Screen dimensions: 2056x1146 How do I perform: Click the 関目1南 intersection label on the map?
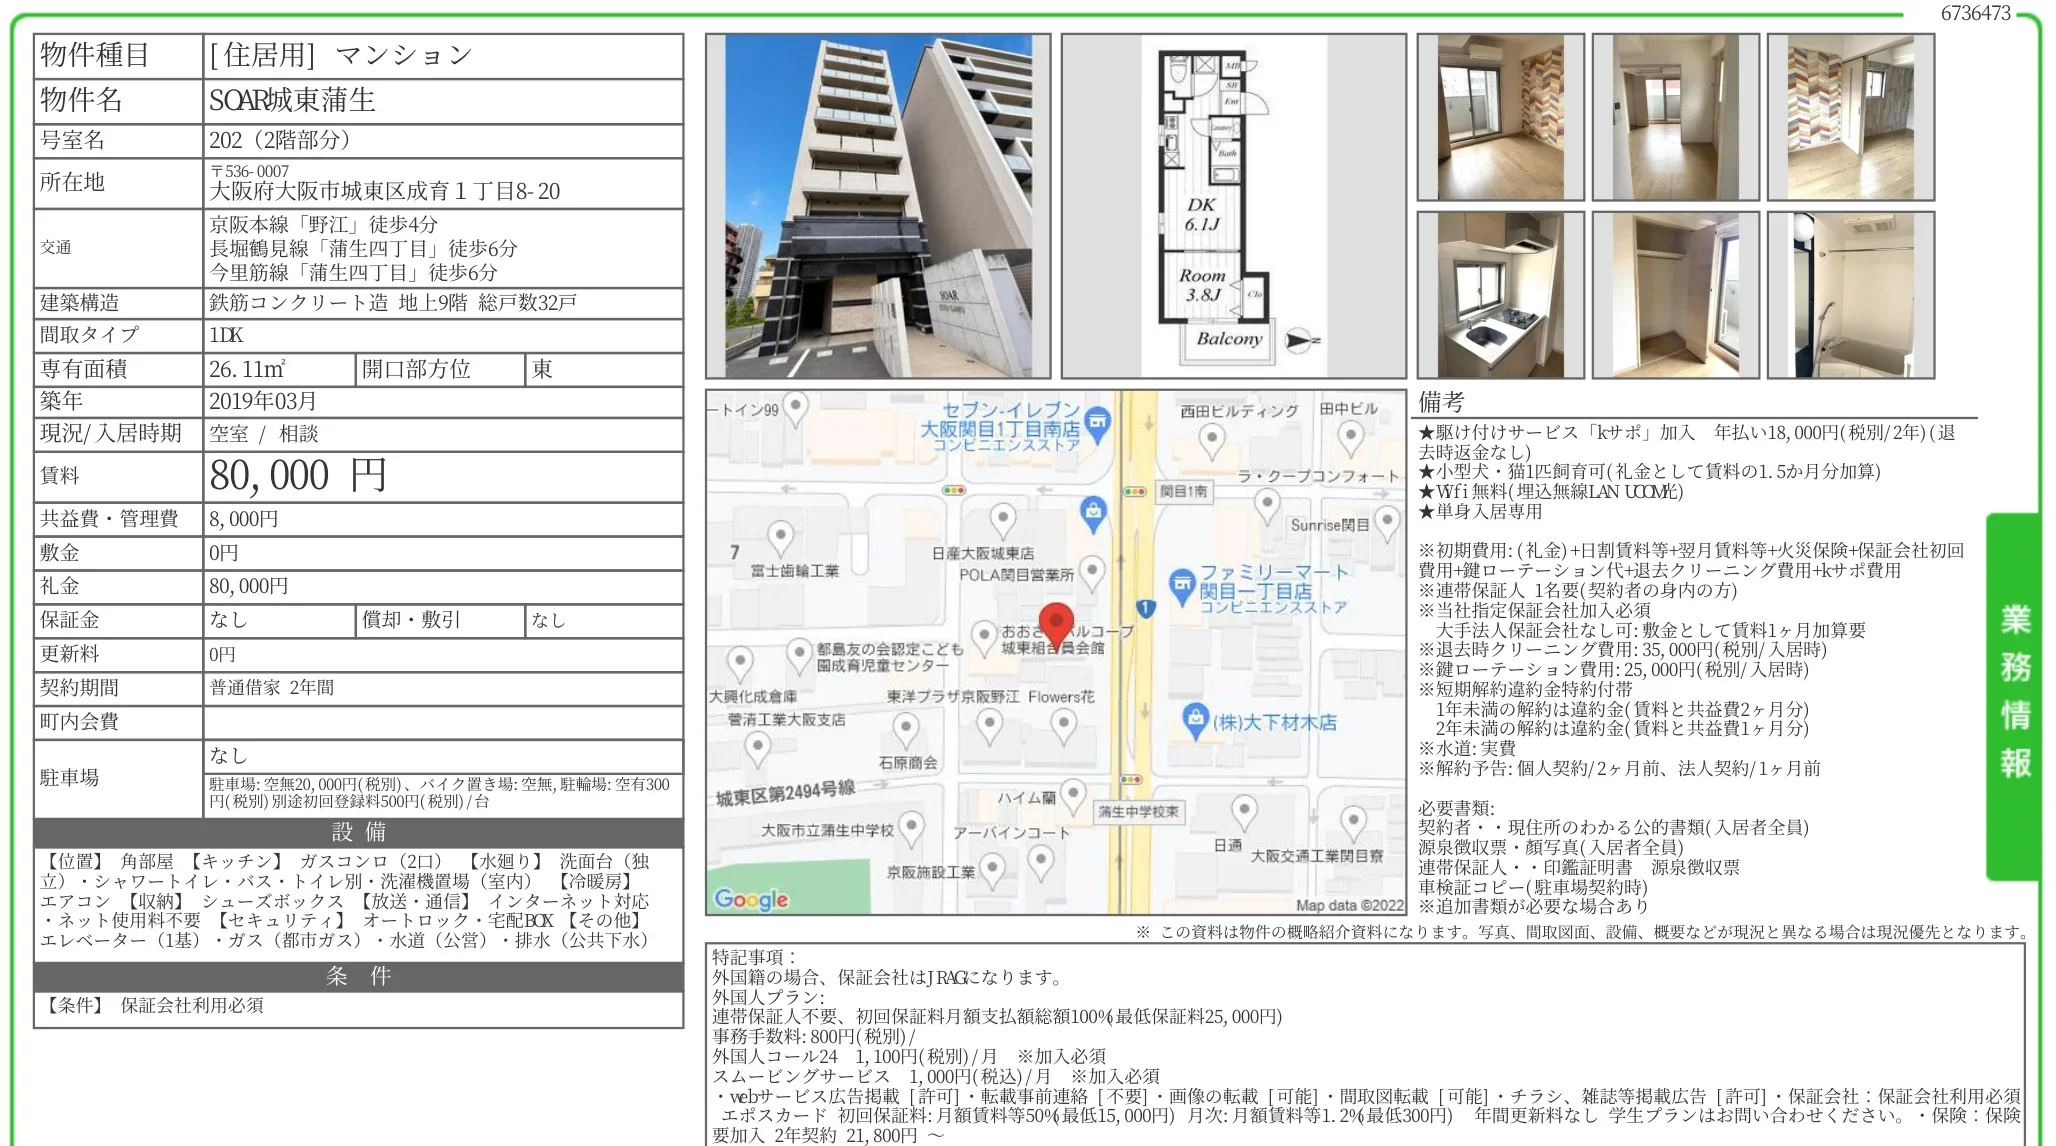click(1183, 491)
